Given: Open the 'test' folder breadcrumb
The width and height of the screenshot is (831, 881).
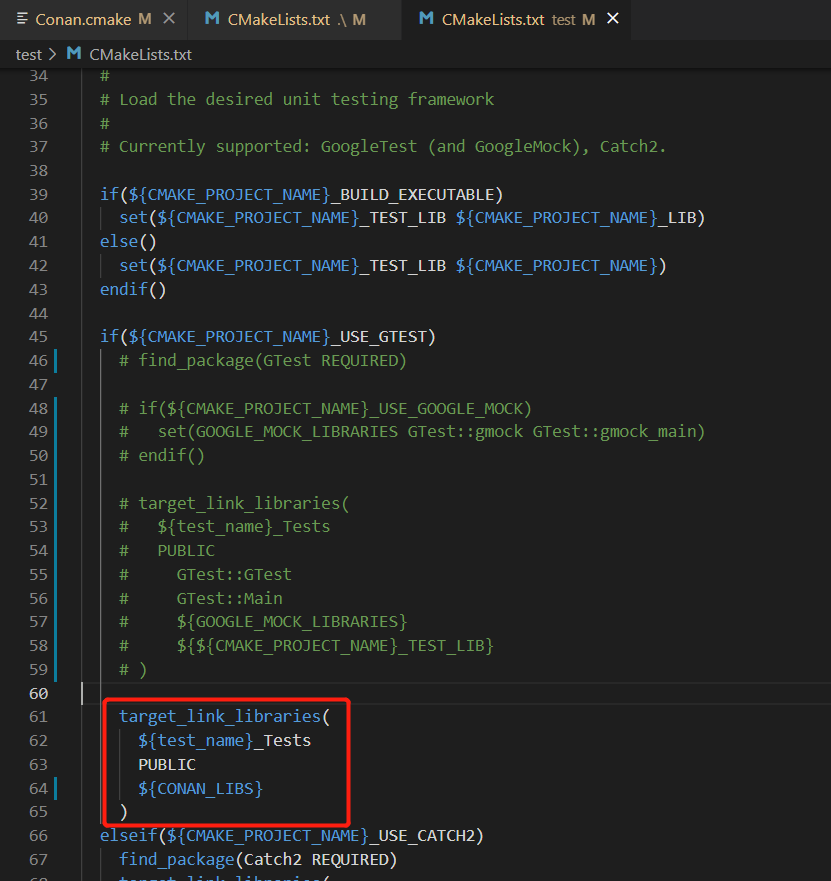Looking at the screenshot, I should tap(29, 55).
